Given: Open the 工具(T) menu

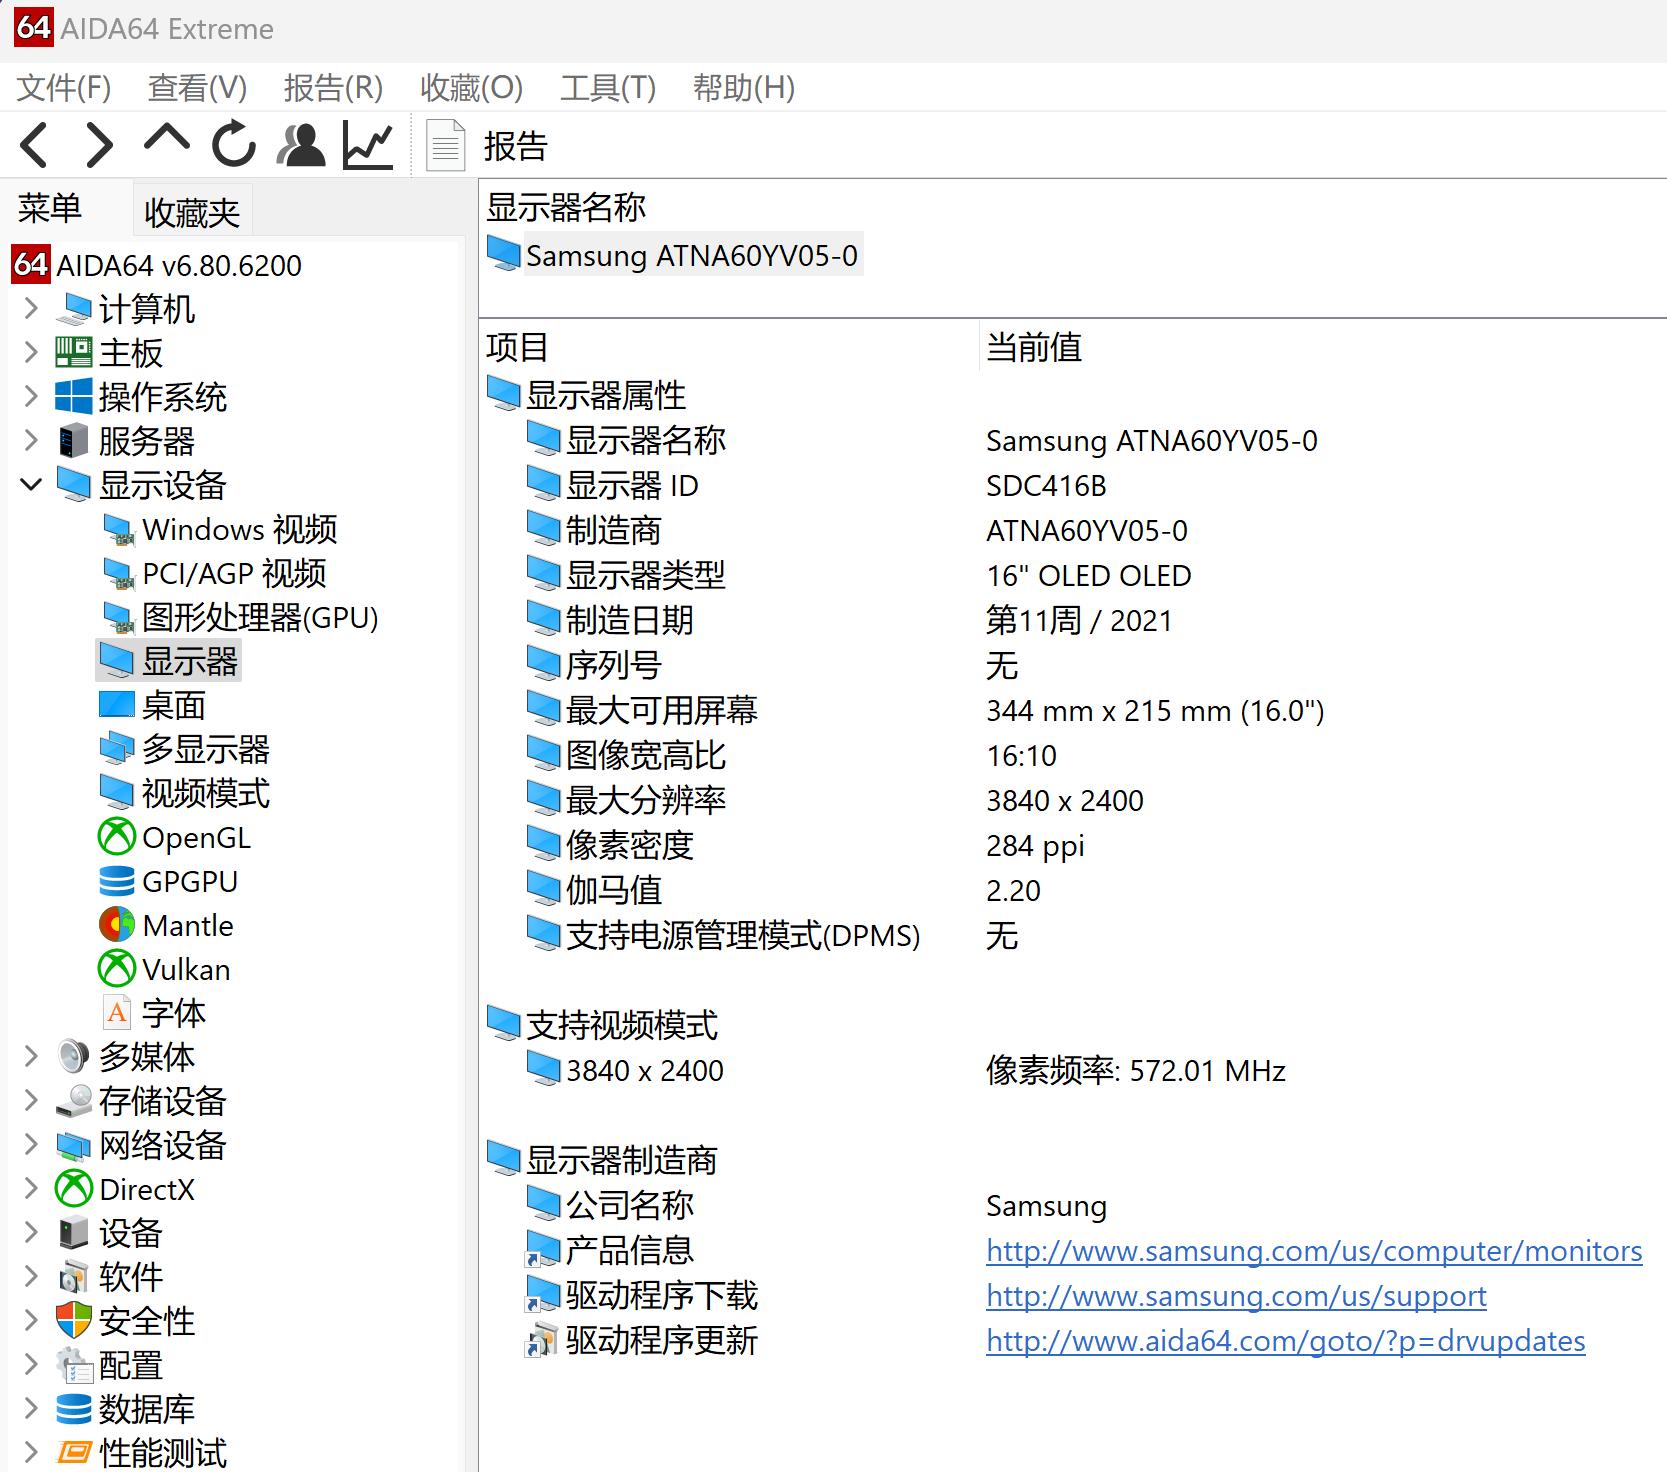Looking at the screenshot, I should click(x=607, y=88).
